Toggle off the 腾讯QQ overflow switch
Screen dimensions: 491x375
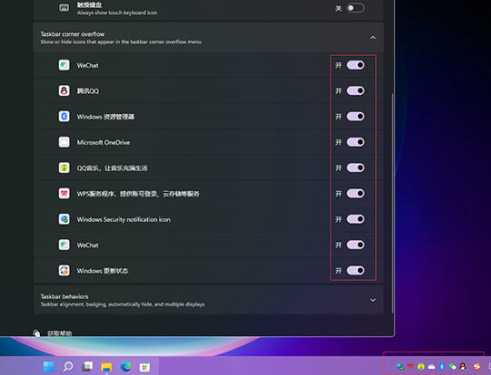point(355,91)
